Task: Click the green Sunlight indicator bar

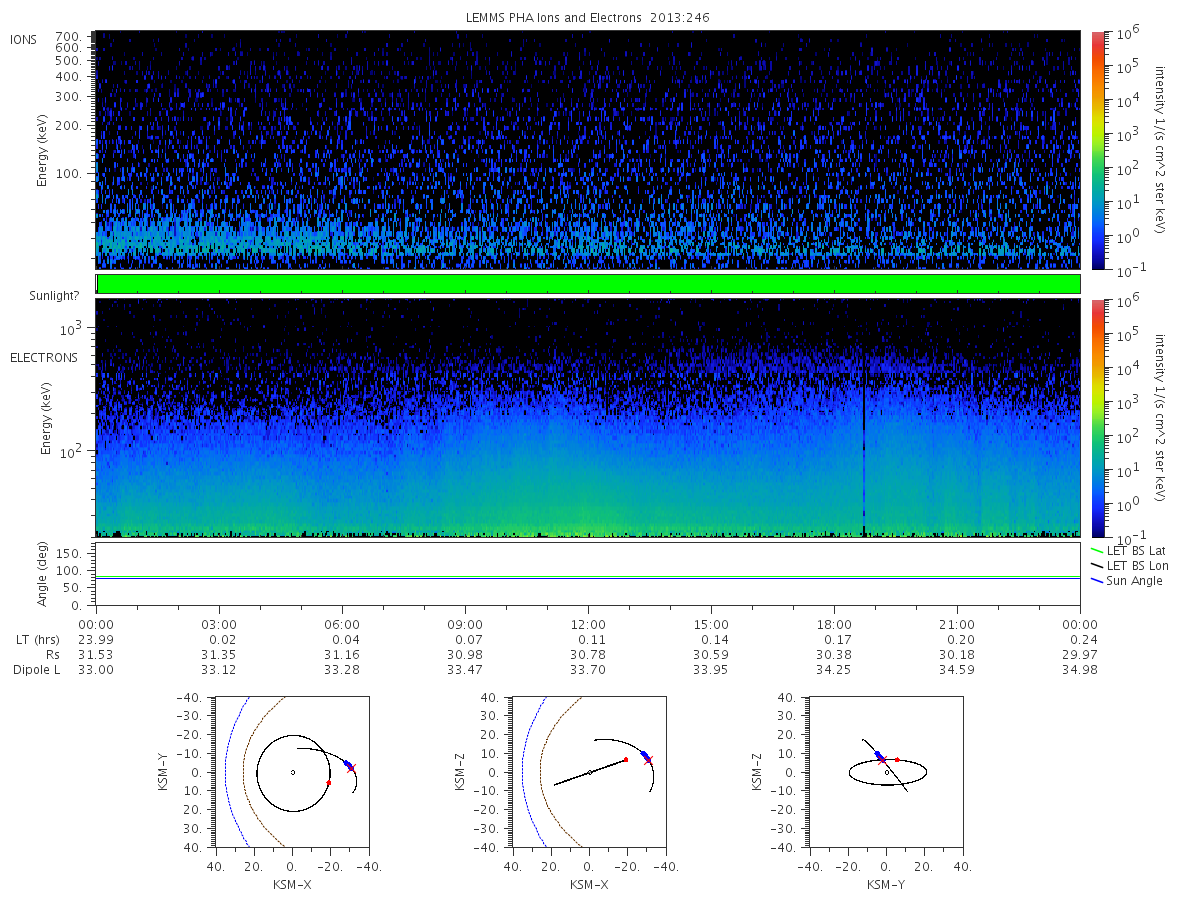Action: (588, 284)
